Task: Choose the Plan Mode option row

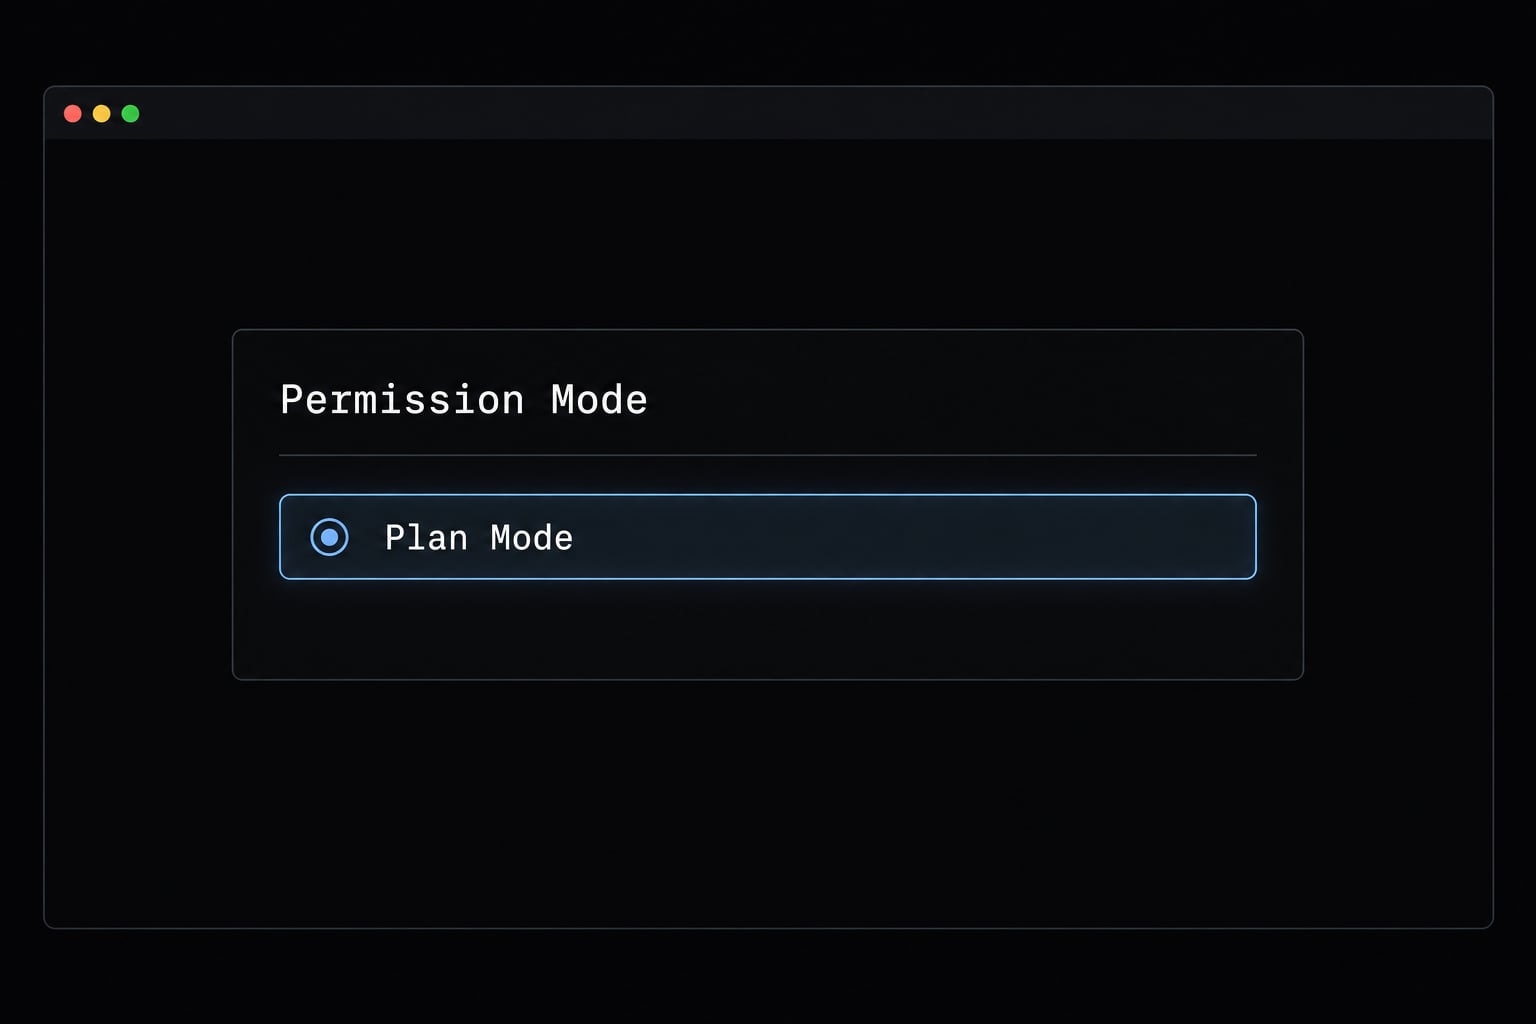Action: [x=767, y=537]
